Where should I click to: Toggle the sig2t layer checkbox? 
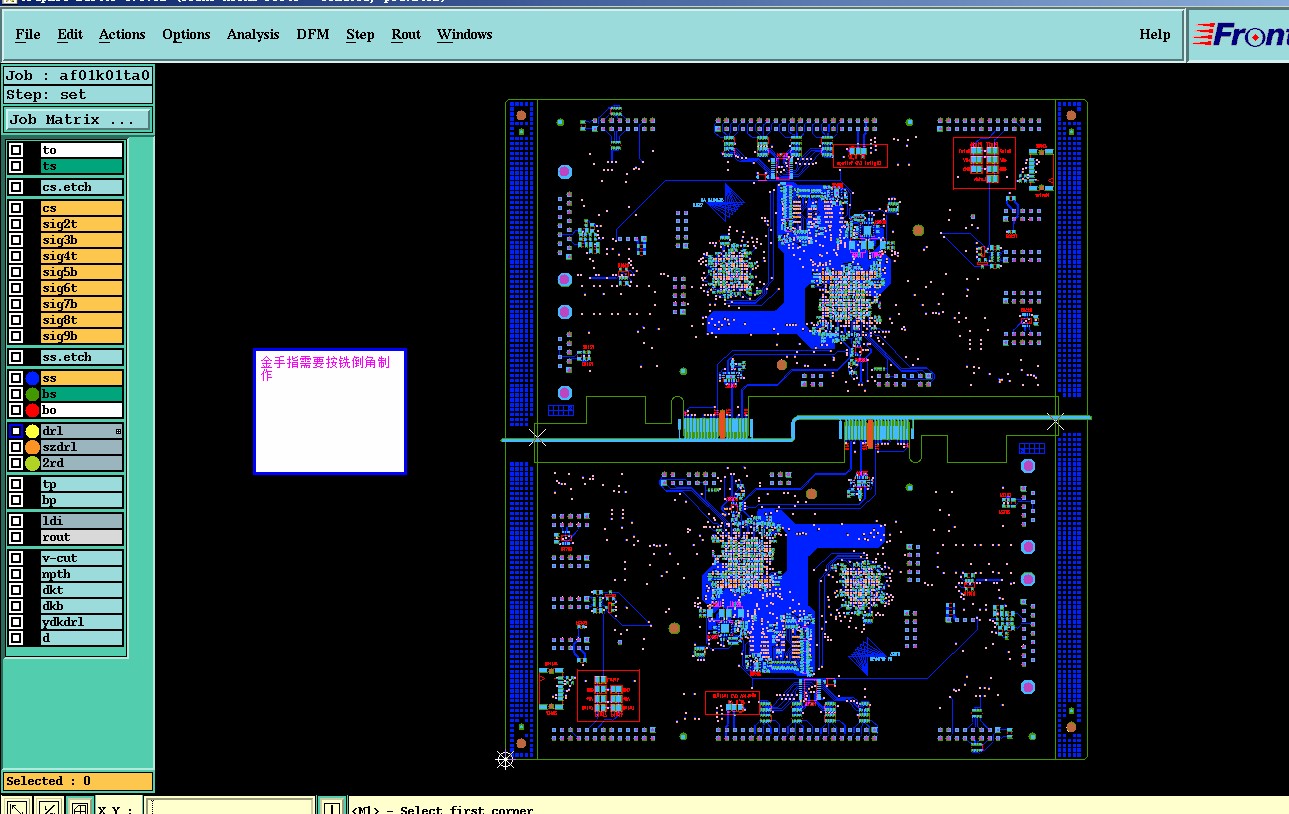point(16,224)
